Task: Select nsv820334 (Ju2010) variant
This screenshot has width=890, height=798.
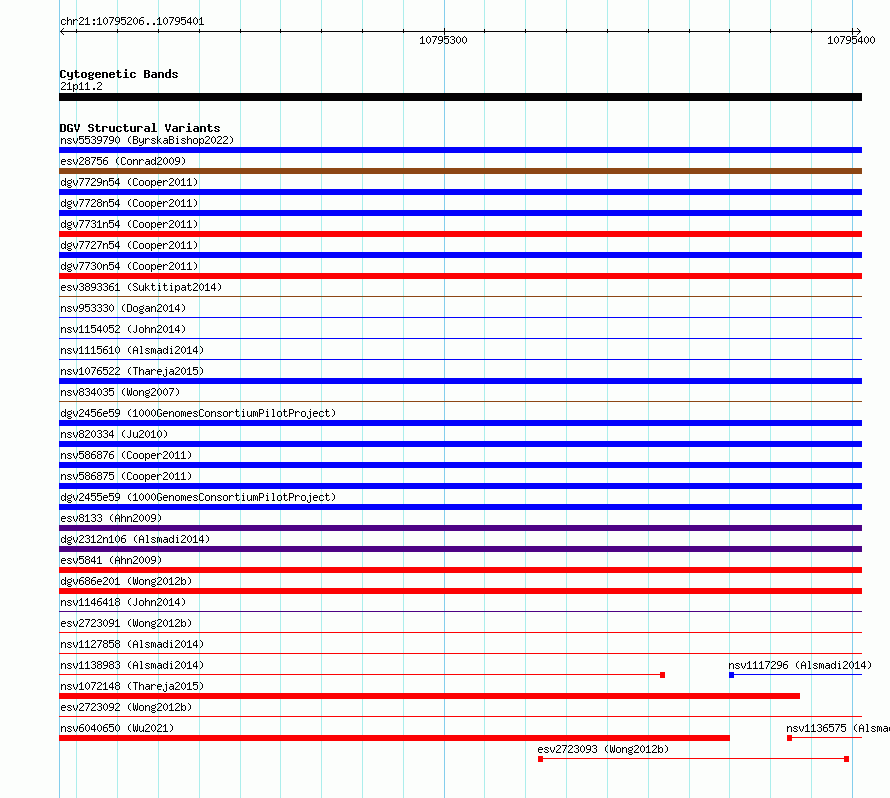Action: [114, 434]
